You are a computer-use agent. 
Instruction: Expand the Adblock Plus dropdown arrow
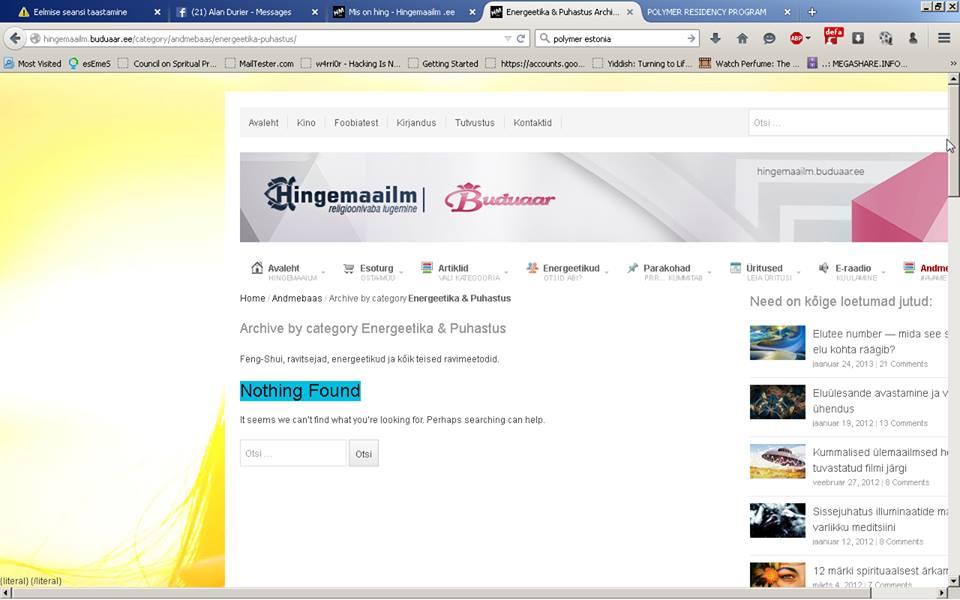(808, 38)
